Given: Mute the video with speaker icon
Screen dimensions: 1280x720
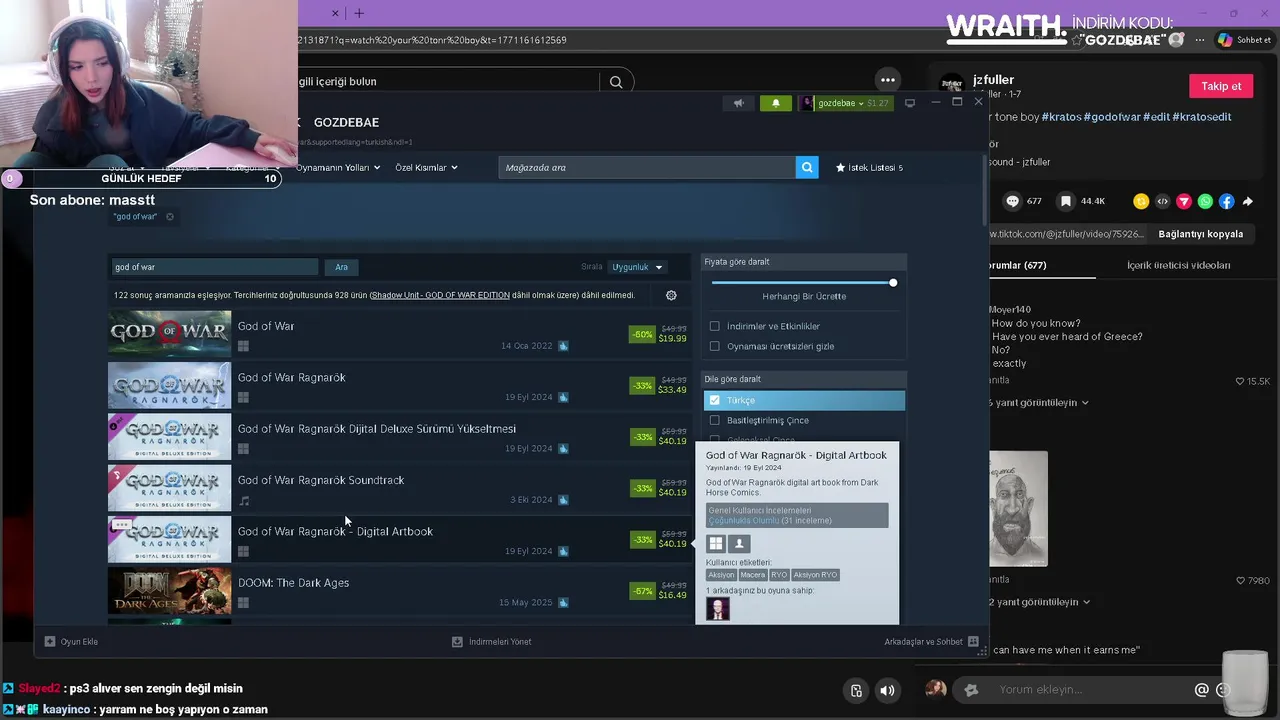Looking at the screenshot, I should (x=887, y=690).
